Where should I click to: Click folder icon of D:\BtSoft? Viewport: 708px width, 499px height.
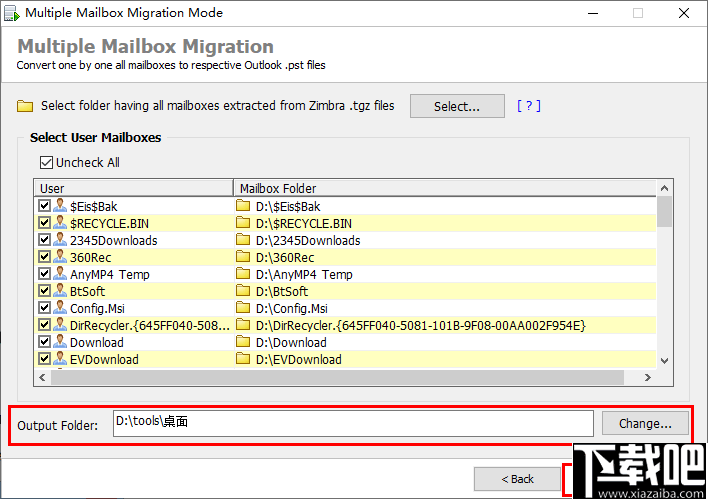click(x=243, y=291)
